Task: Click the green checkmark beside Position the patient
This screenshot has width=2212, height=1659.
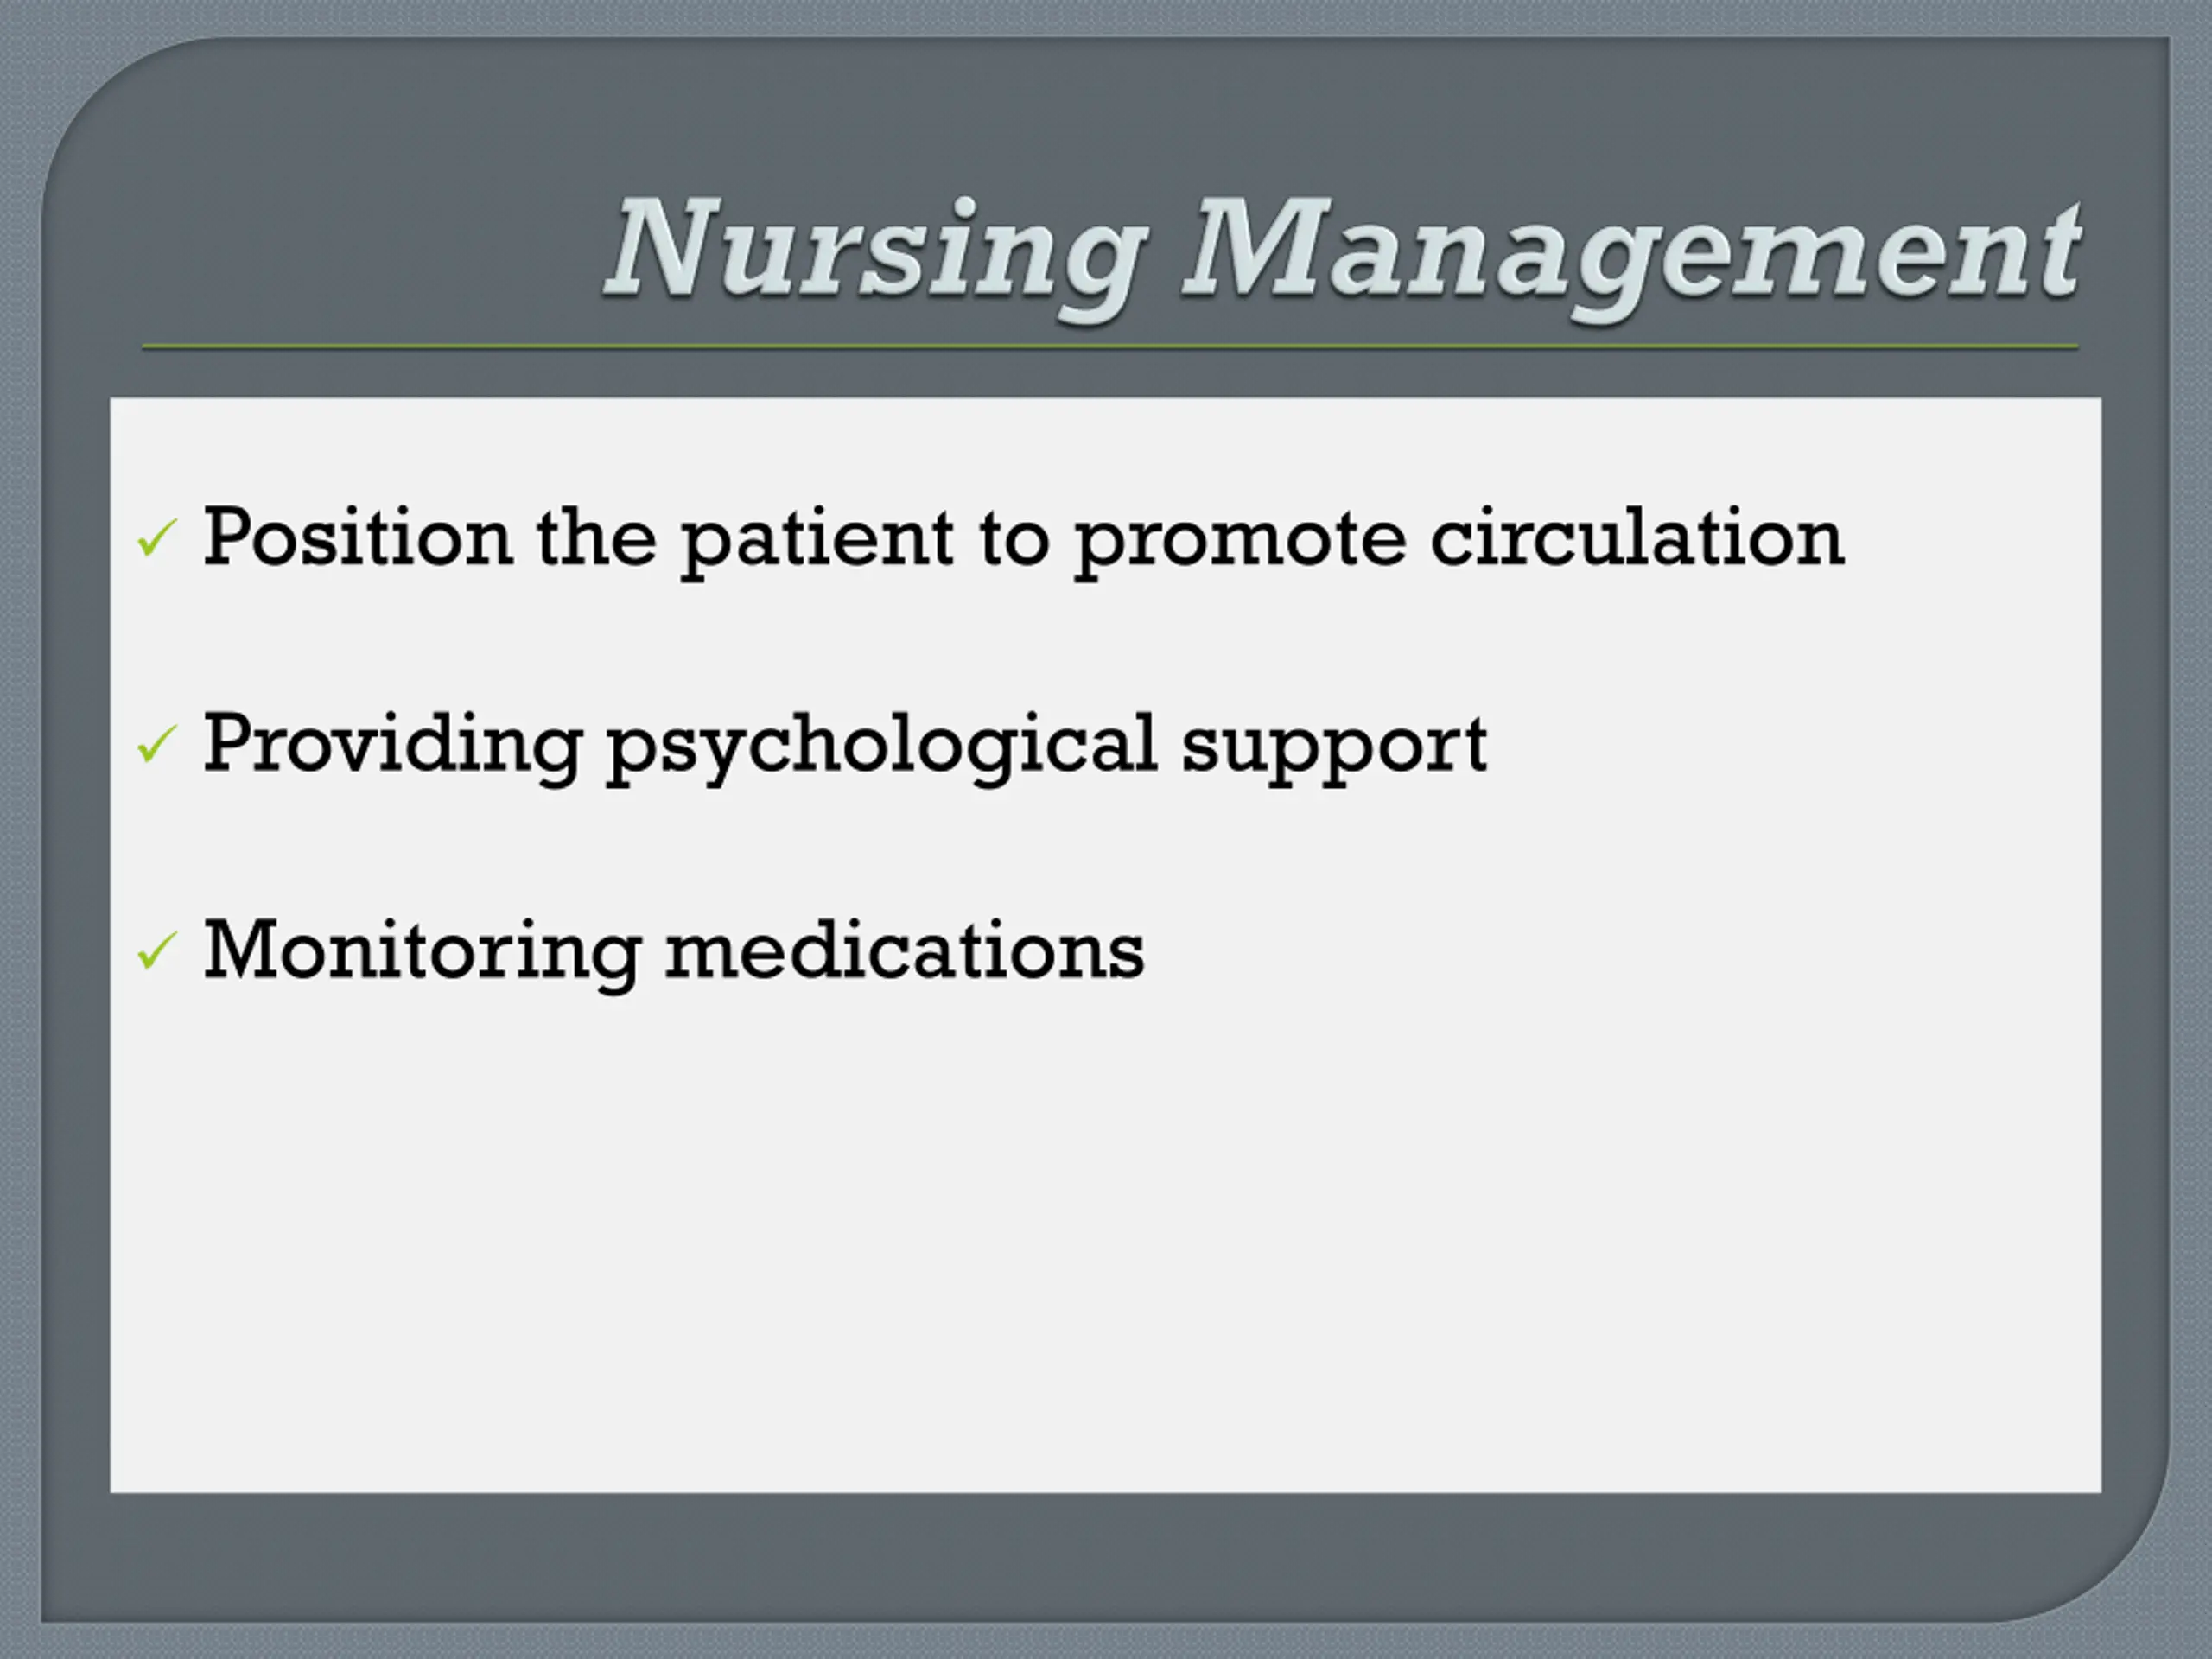Action: coord(157,538)
